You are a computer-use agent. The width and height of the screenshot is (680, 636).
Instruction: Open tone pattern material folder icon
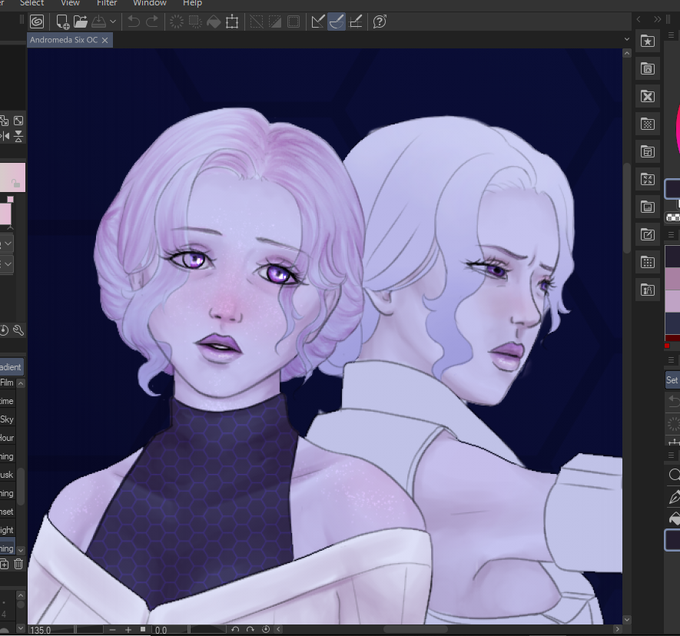647,124
